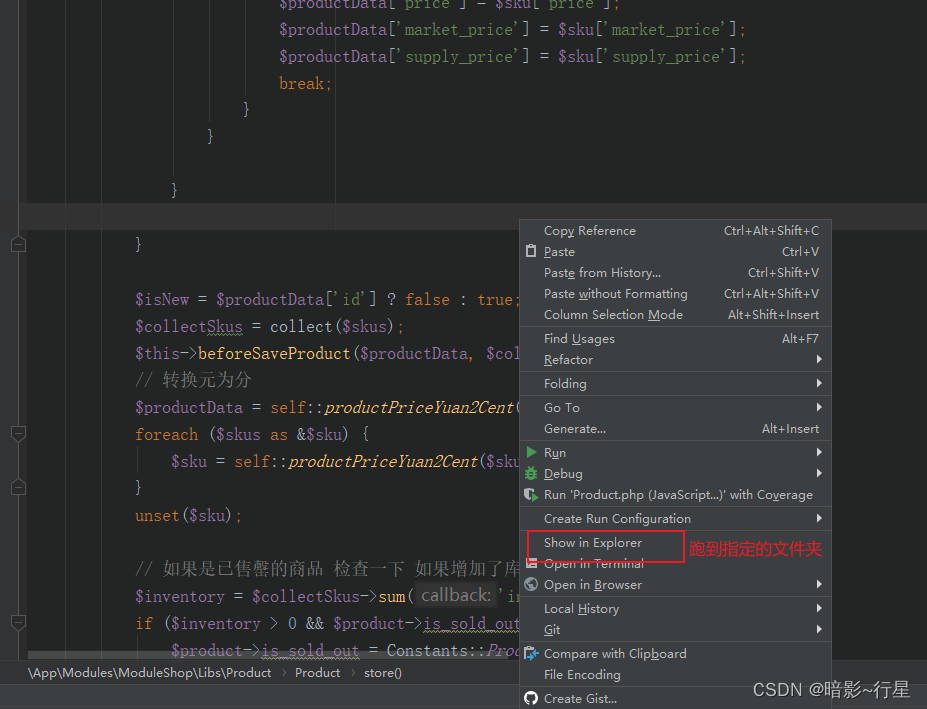Screen dimensions: 927x709
Task: Click the green Run arrow icon
Action: pos(531,452)
